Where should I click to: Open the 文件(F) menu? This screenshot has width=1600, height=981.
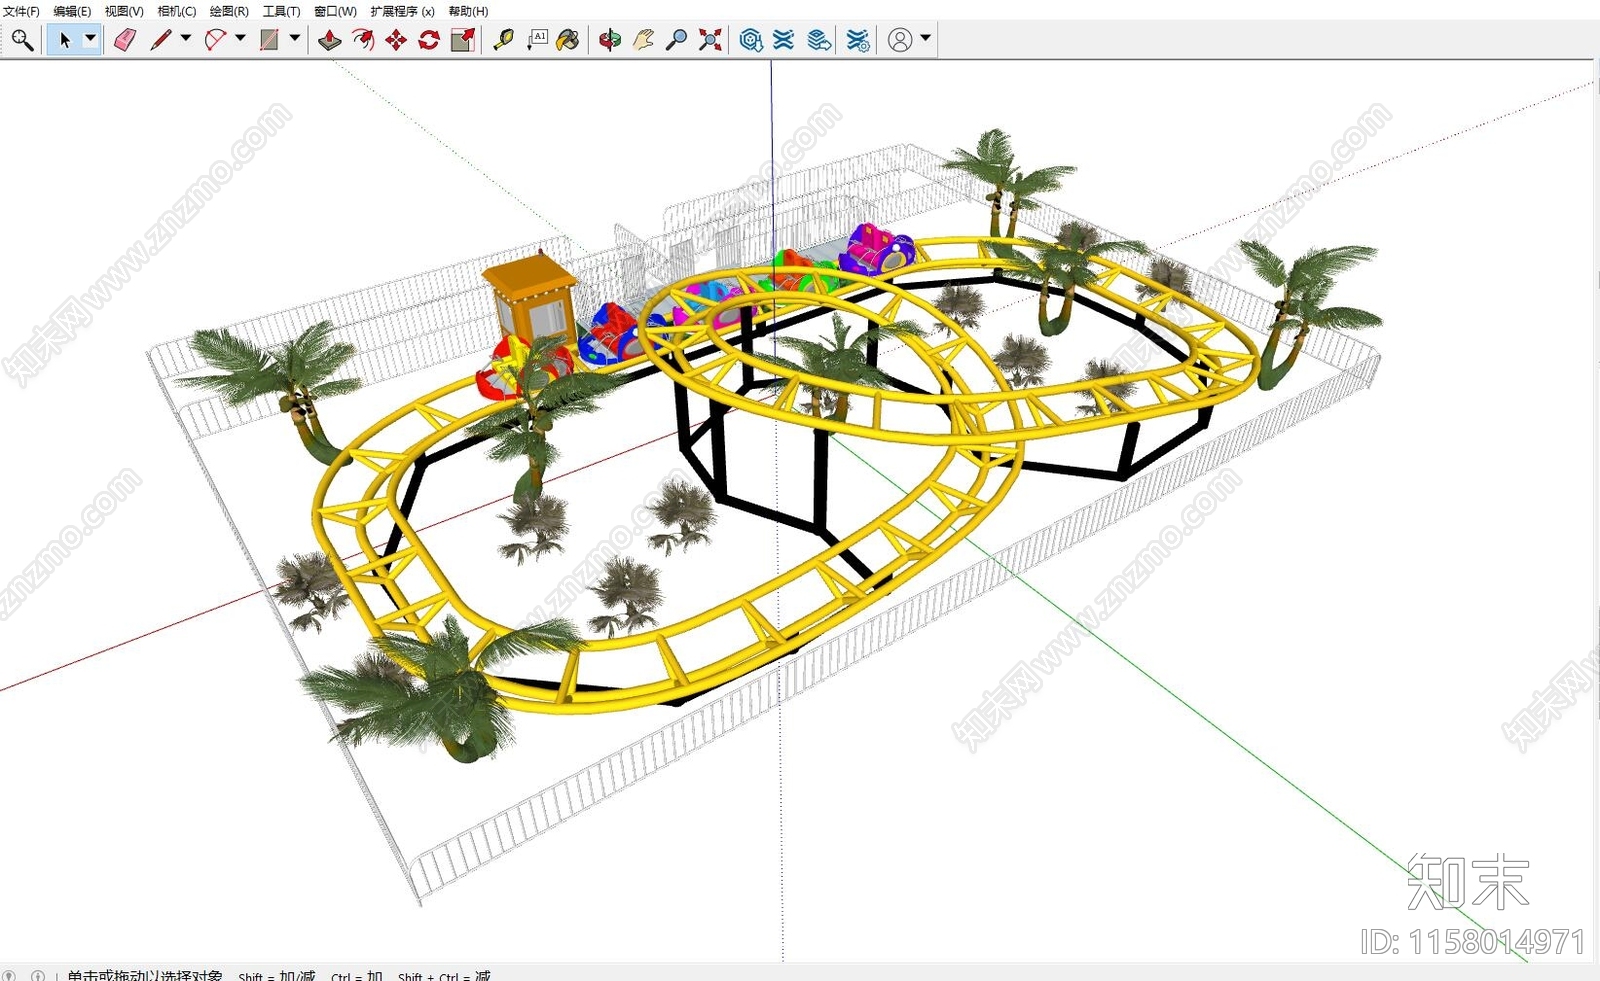point(21,11)
